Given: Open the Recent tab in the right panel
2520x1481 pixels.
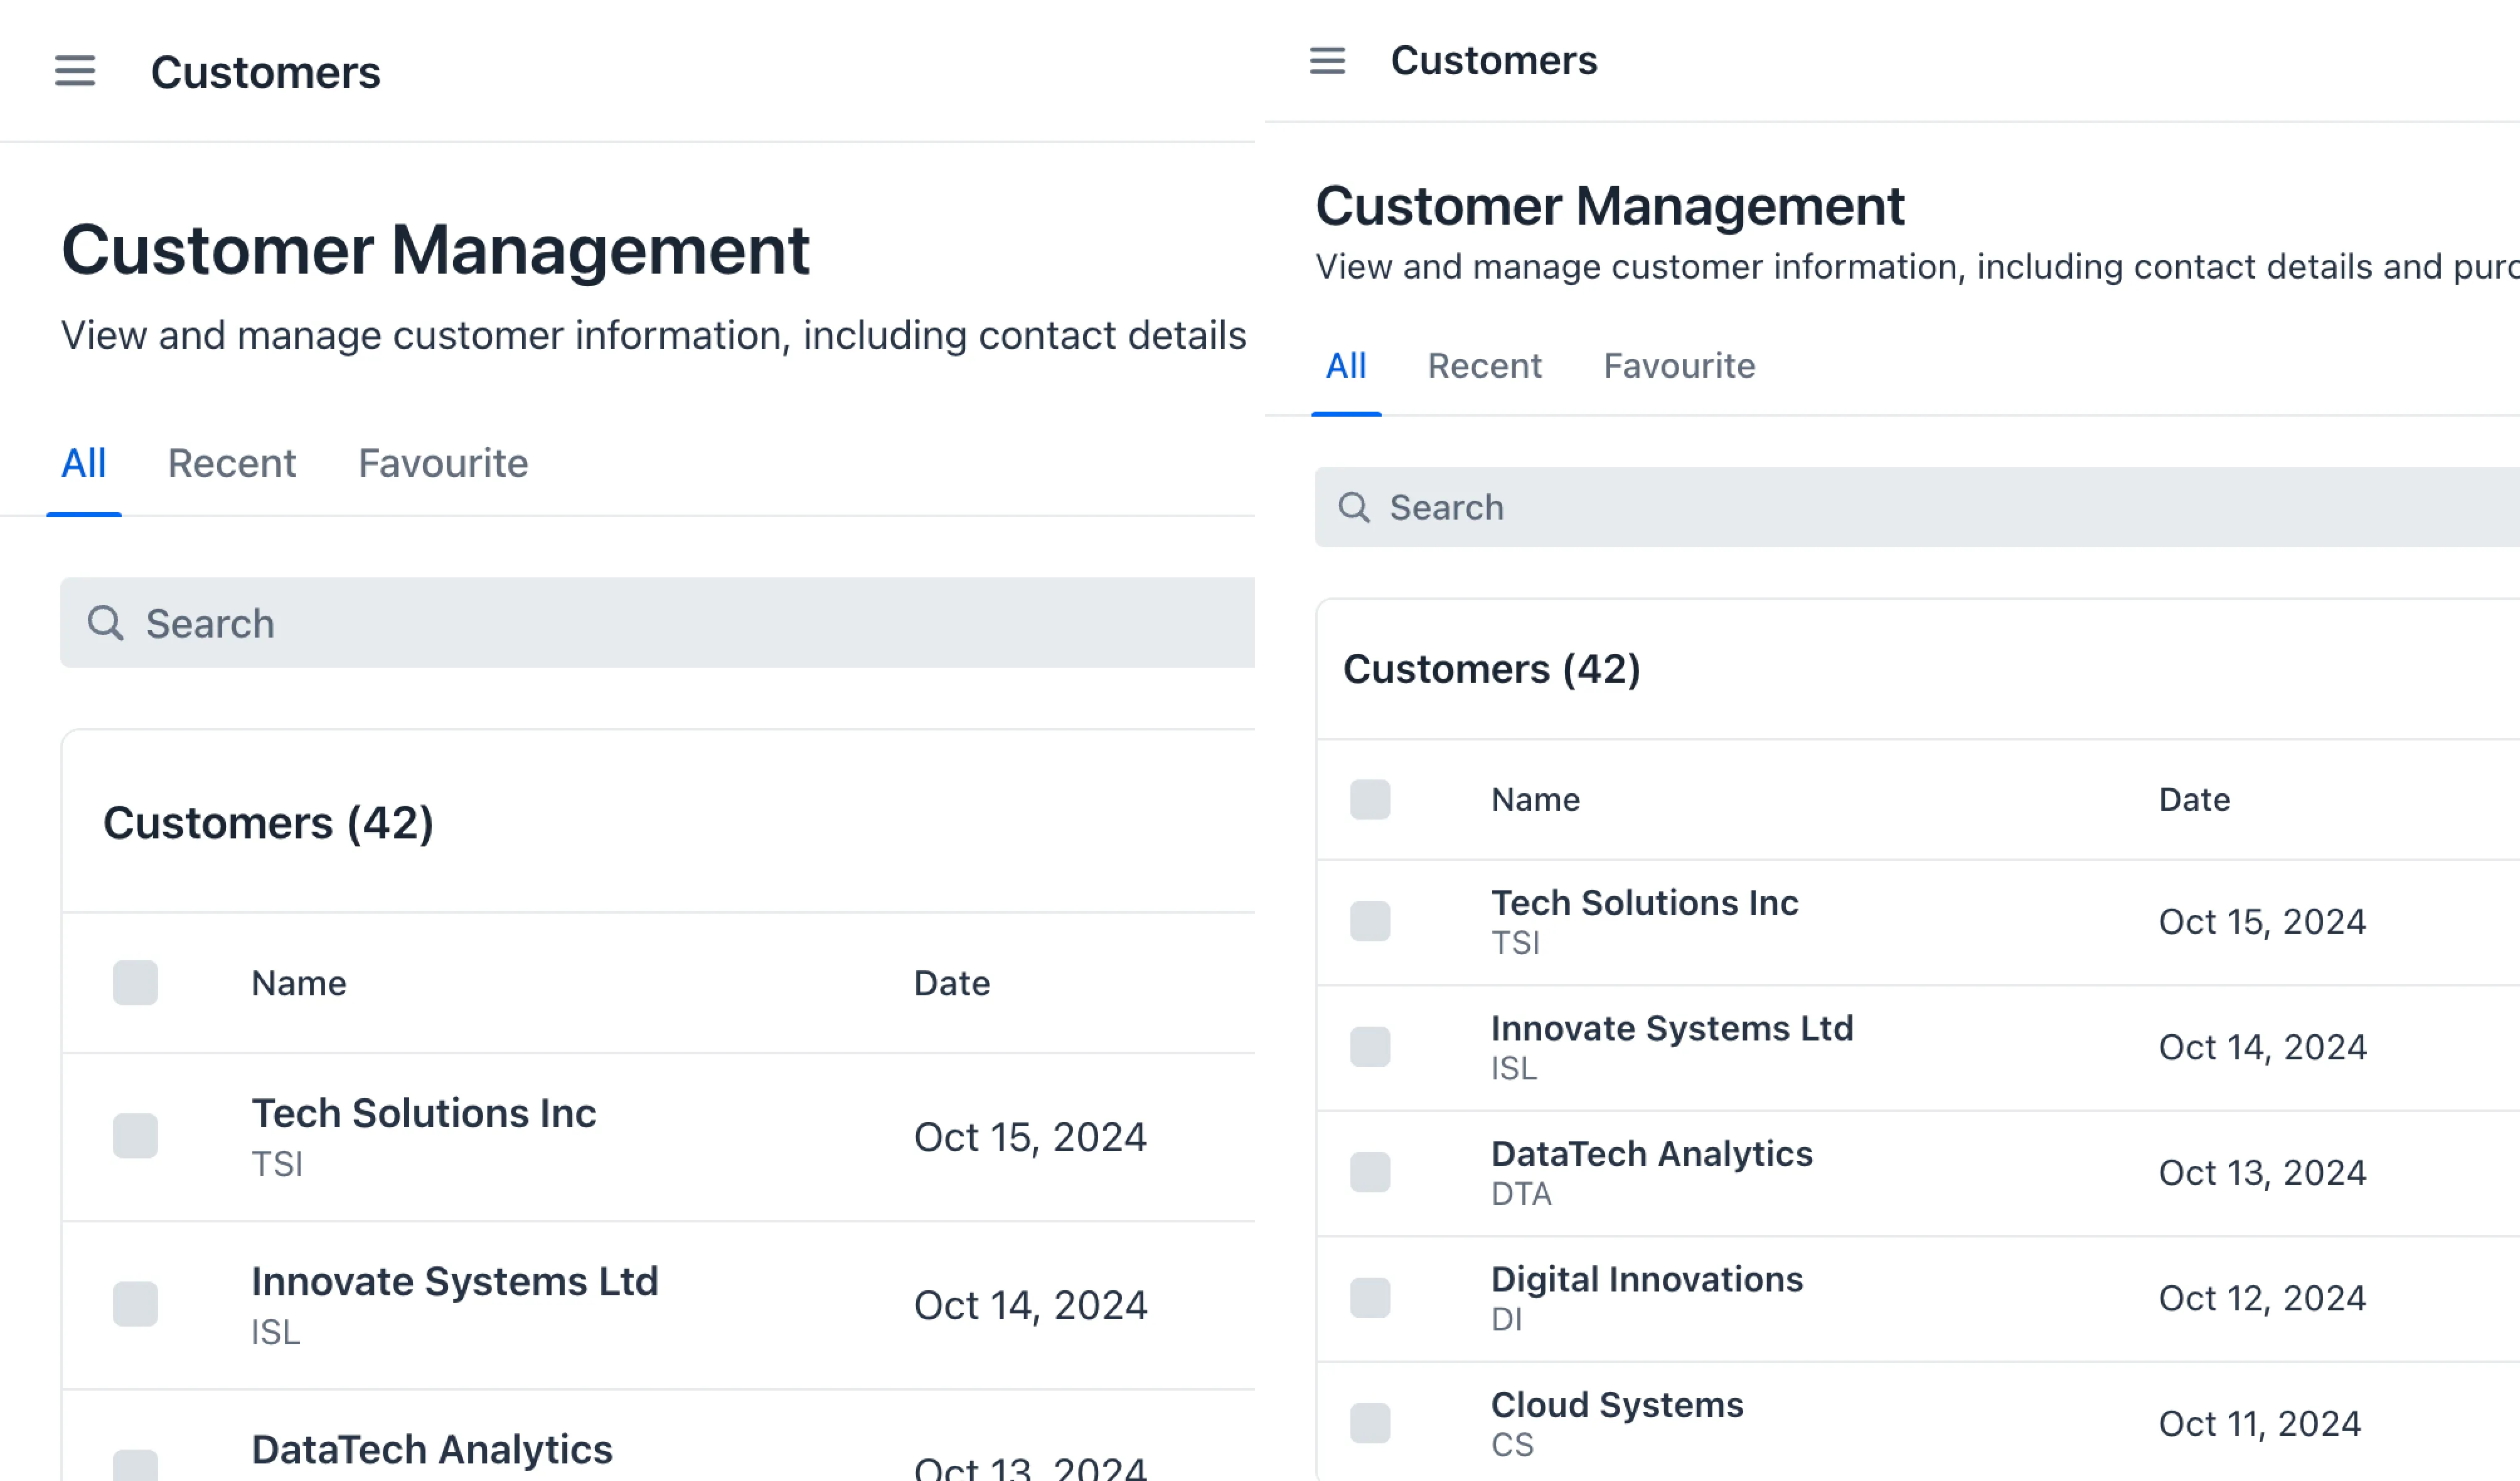Looking at the screenshot, I should click(x=1485, y=366).
